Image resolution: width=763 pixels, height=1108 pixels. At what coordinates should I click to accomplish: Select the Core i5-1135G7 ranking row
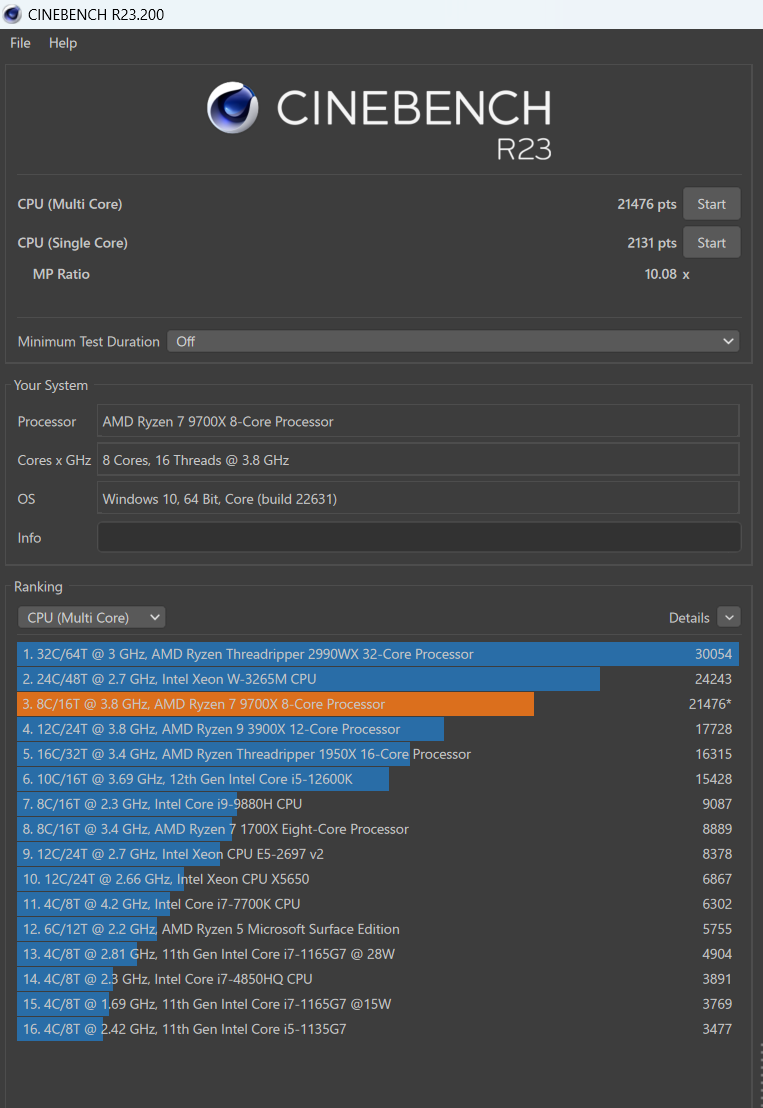coord(378,1029)
